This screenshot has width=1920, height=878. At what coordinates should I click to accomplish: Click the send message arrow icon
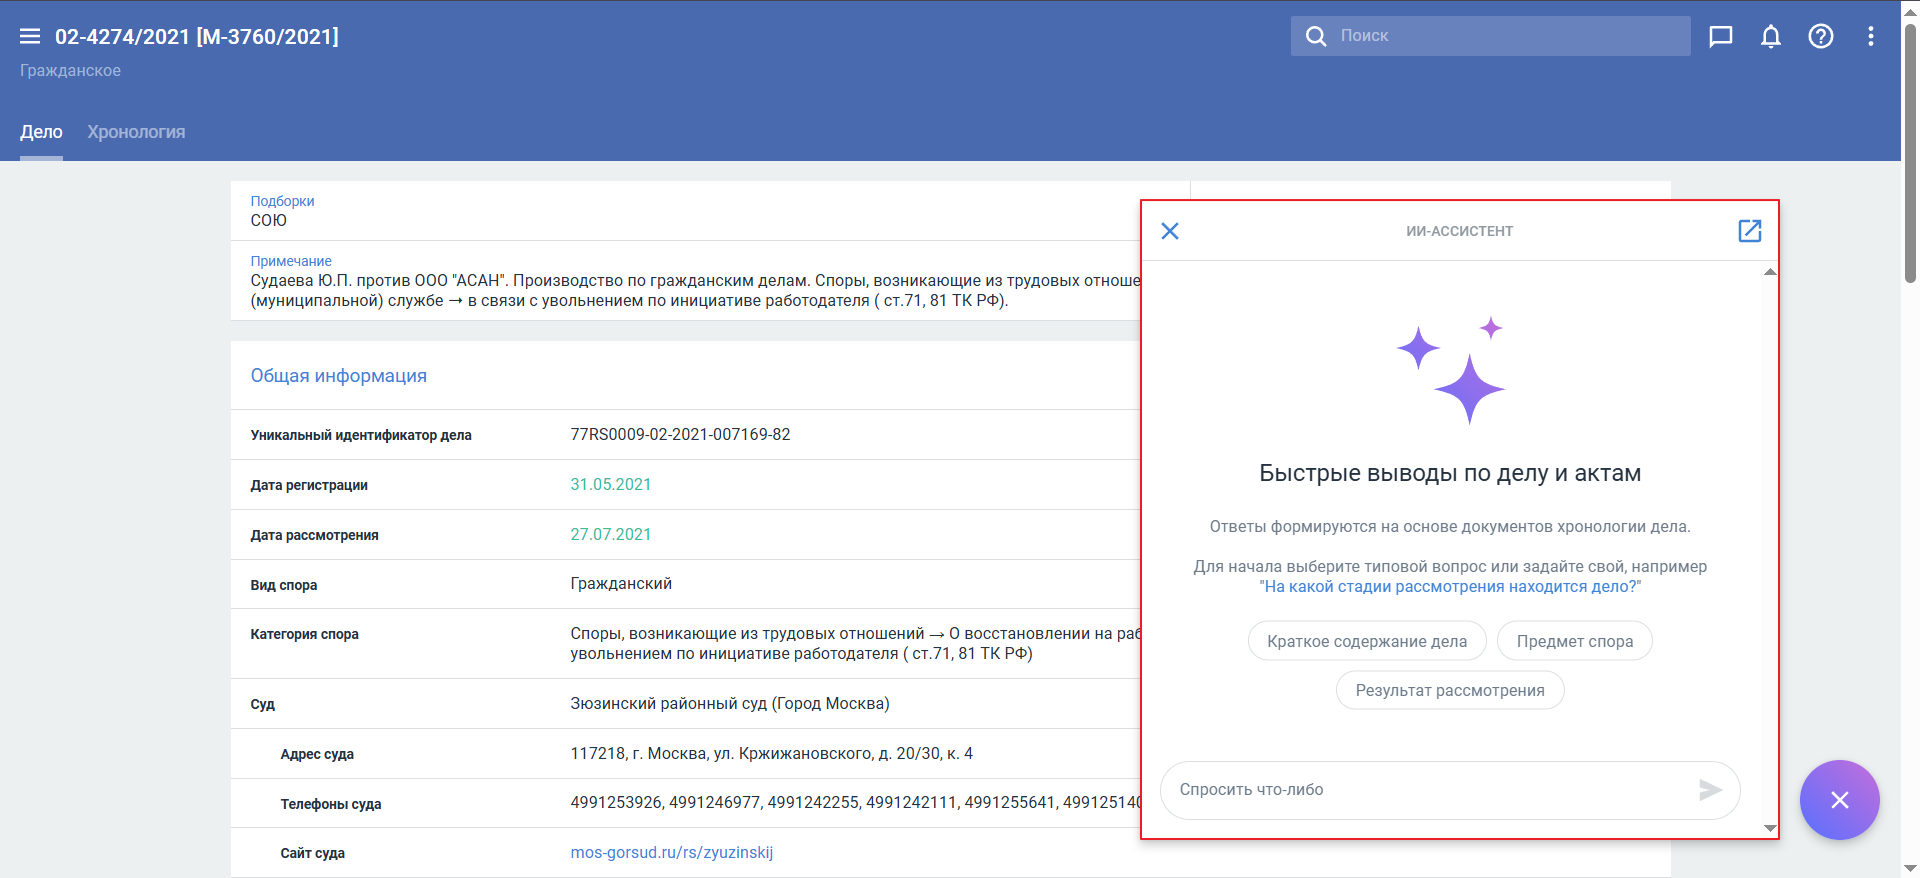[x=1710, y=790]
